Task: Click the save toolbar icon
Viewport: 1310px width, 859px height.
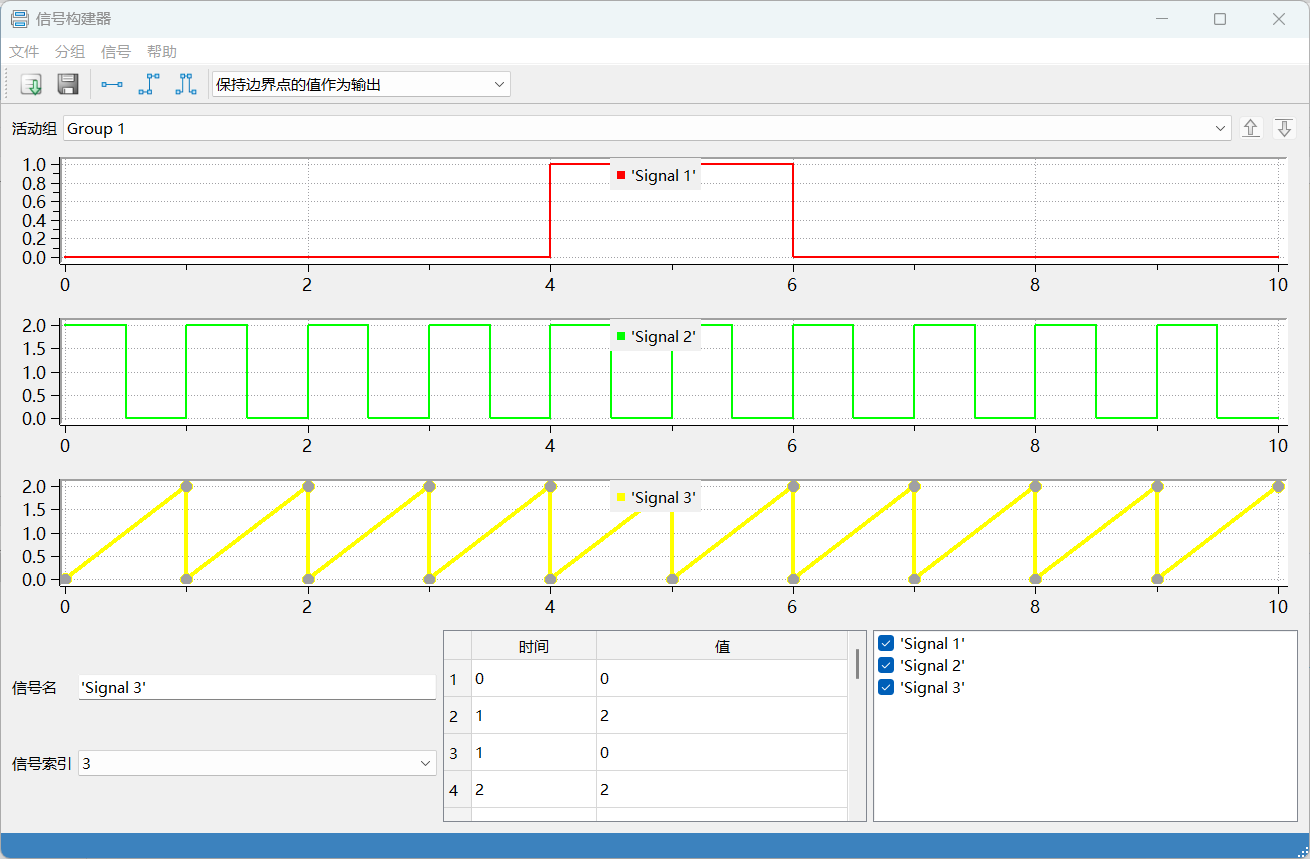Action: (68, 84)
